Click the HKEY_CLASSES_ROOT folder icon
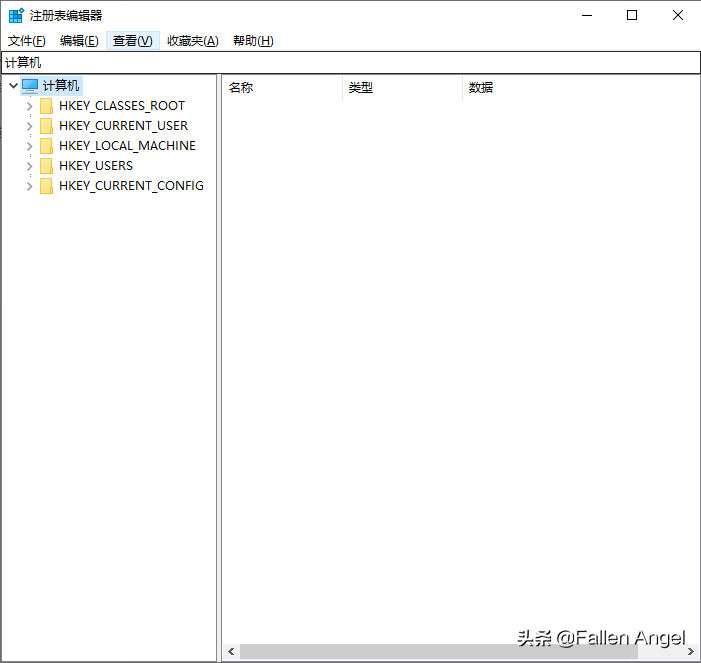Image resolution: width=701 pixels, height=663 pixels. coord(46,106)
